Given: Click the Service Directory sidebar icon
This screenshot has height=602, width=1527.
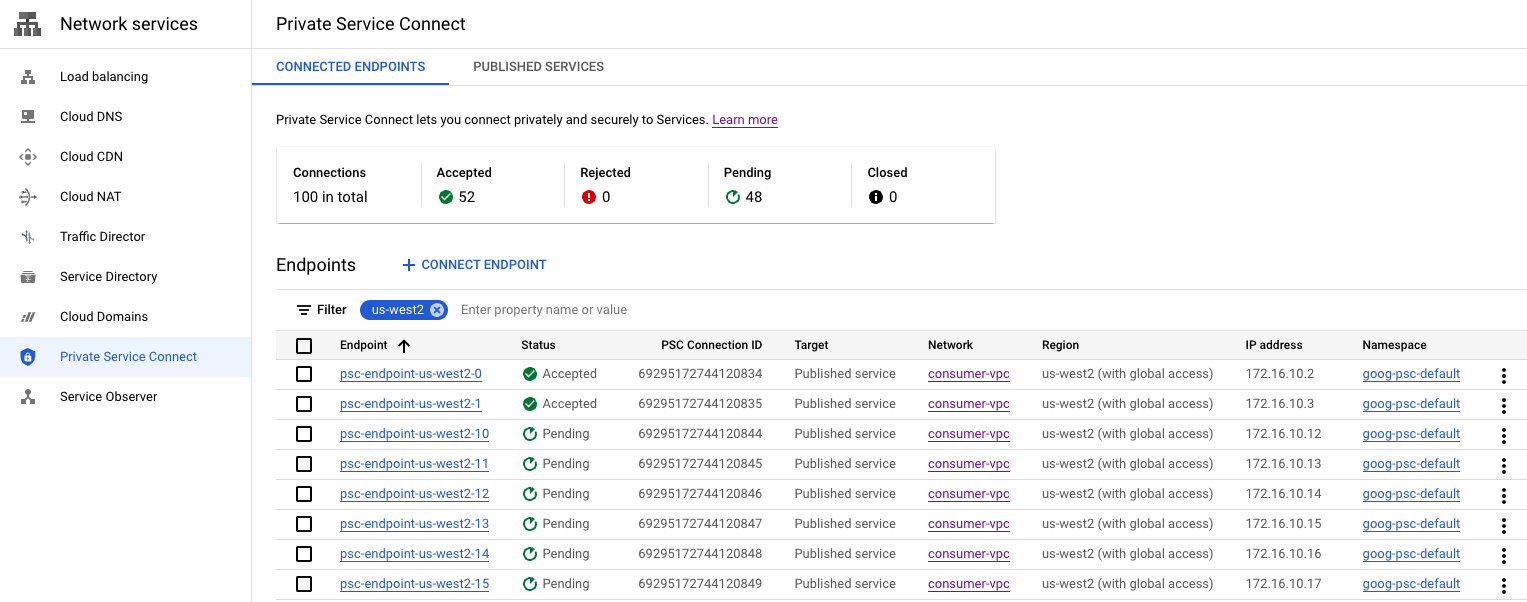Looking at the screenshot, I should click(28, 277).
